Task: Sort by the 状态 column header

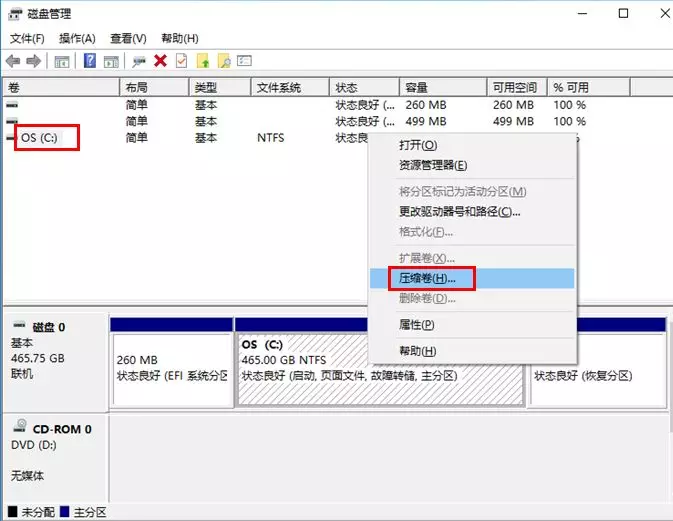Action: click(364, 88)
